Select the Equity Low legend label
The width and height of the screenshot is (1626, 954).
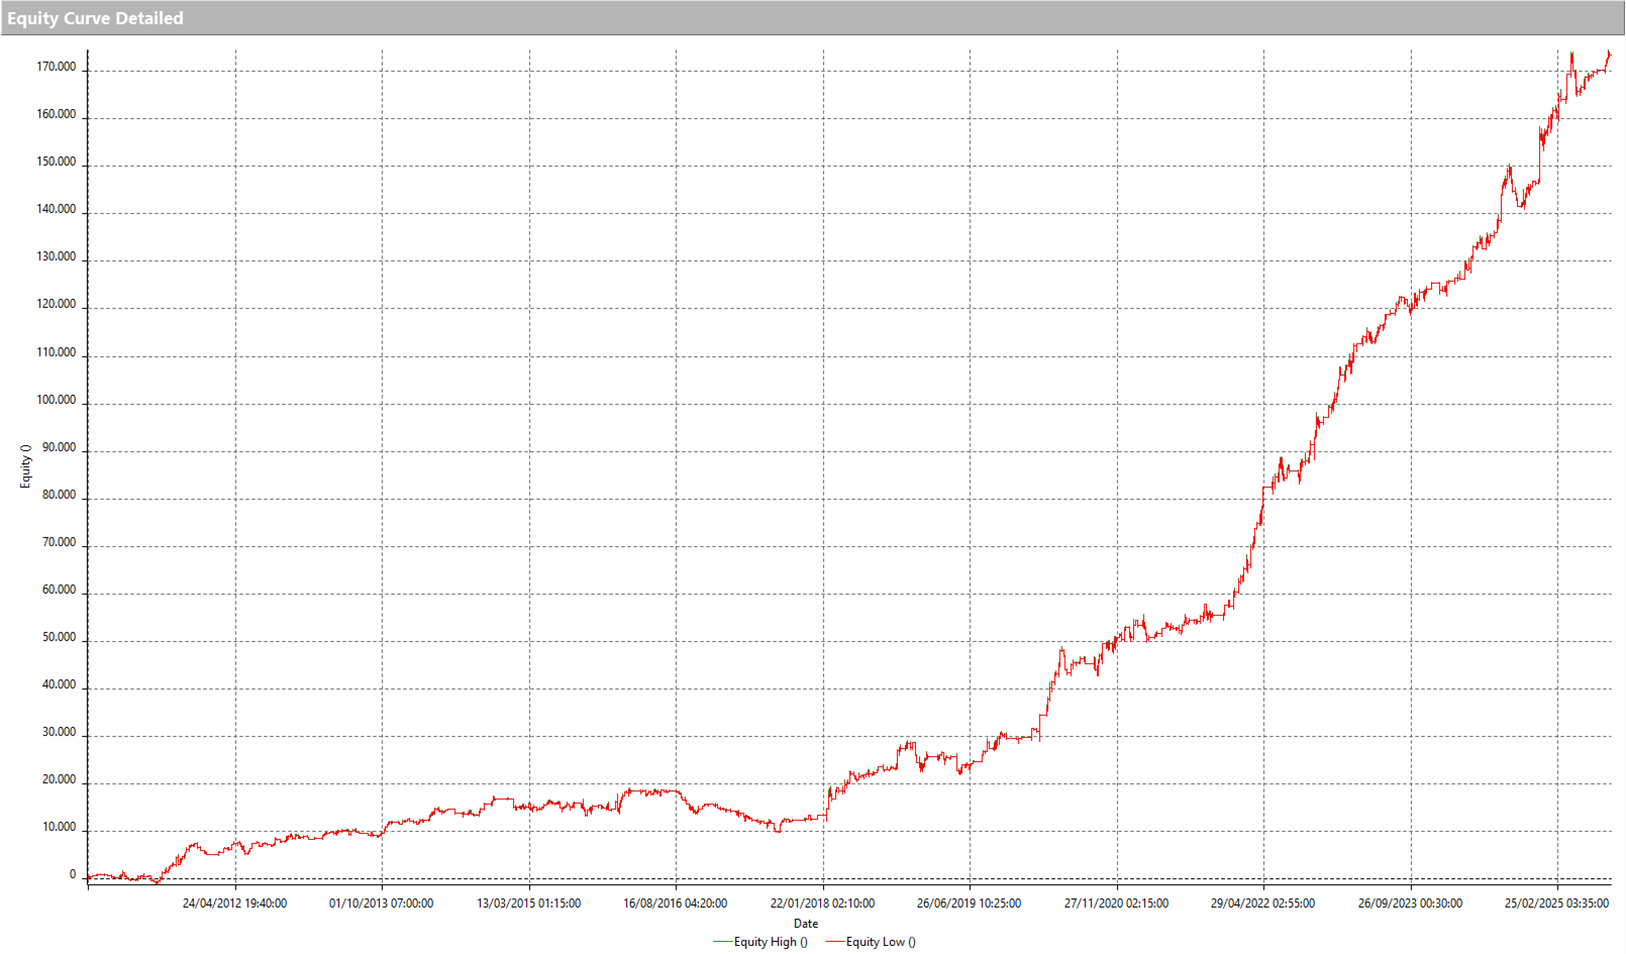880,942
